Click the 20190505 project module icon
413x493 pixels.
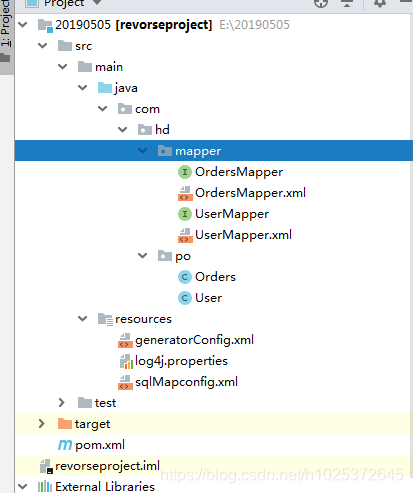[x=45, y=25]
